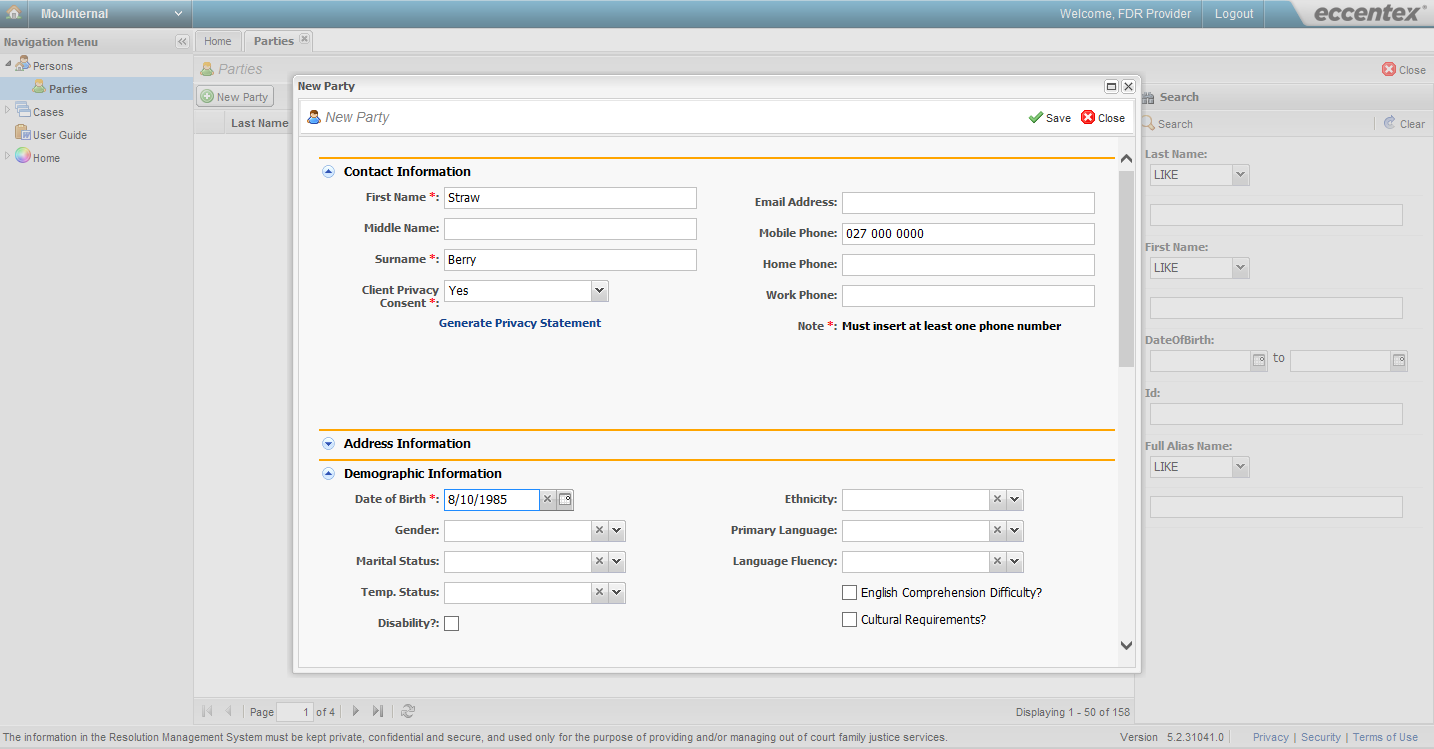This screenshot has width=1434, height=749.
Task: Go to previous page in pager
Action: pos(229,711)
